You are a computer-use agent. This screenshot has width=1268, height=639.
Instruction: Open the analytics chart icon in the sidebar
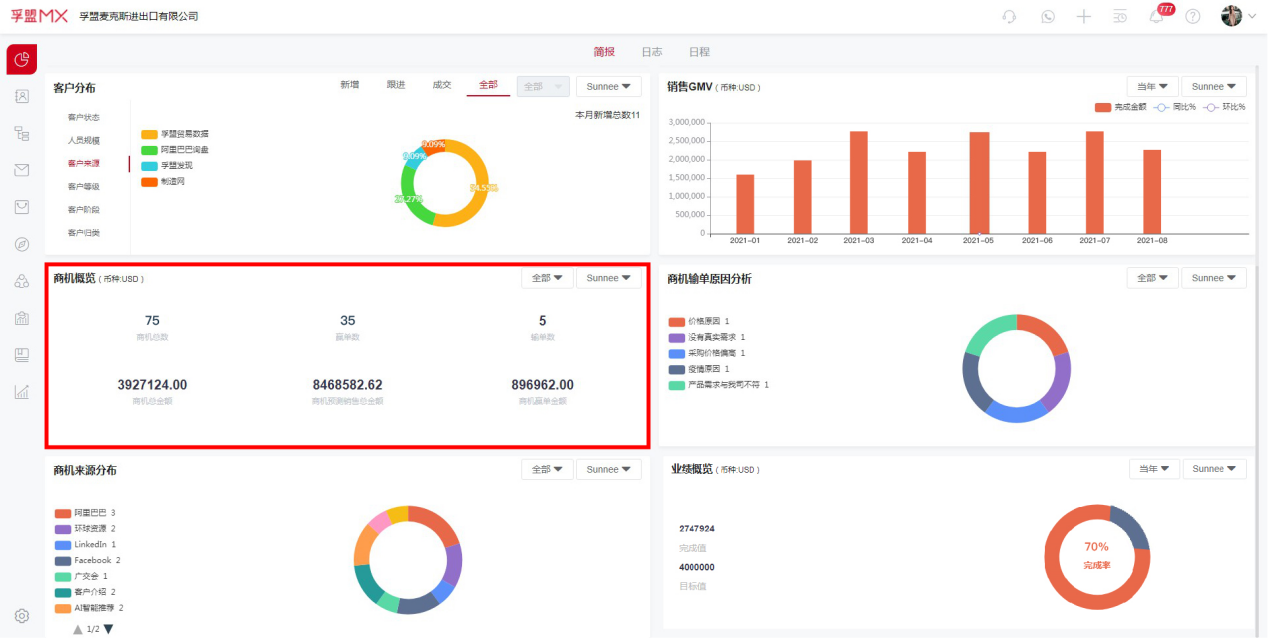click(21, 391)
